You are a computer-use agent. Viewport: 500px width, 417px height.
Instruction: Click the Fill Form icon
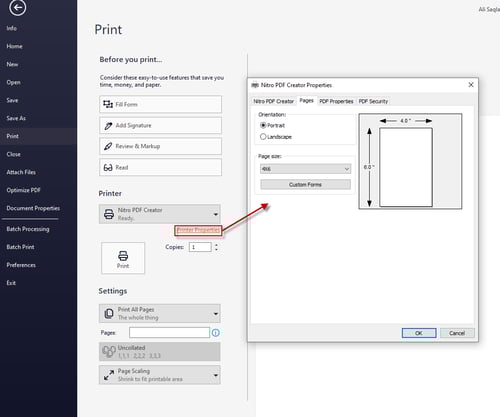(108, 104)
